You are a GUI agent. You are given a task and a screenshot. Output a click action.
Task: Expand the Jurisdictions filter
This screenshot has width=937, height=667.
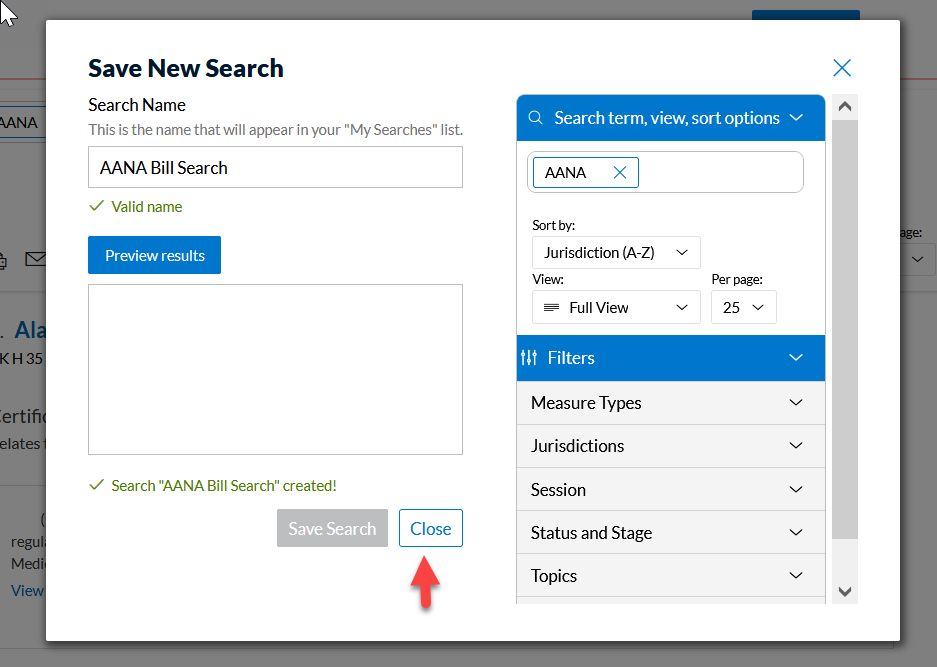[x=670, y=446]
